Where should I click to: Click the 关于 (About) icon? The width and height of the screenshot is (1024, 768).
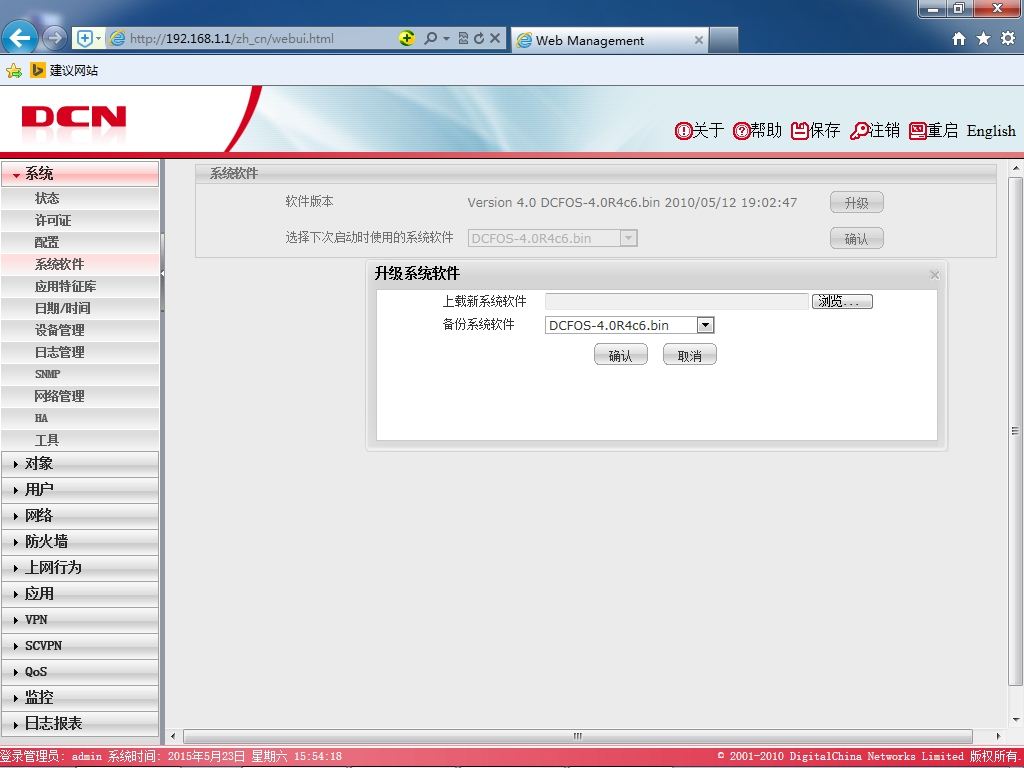[682, 131]
